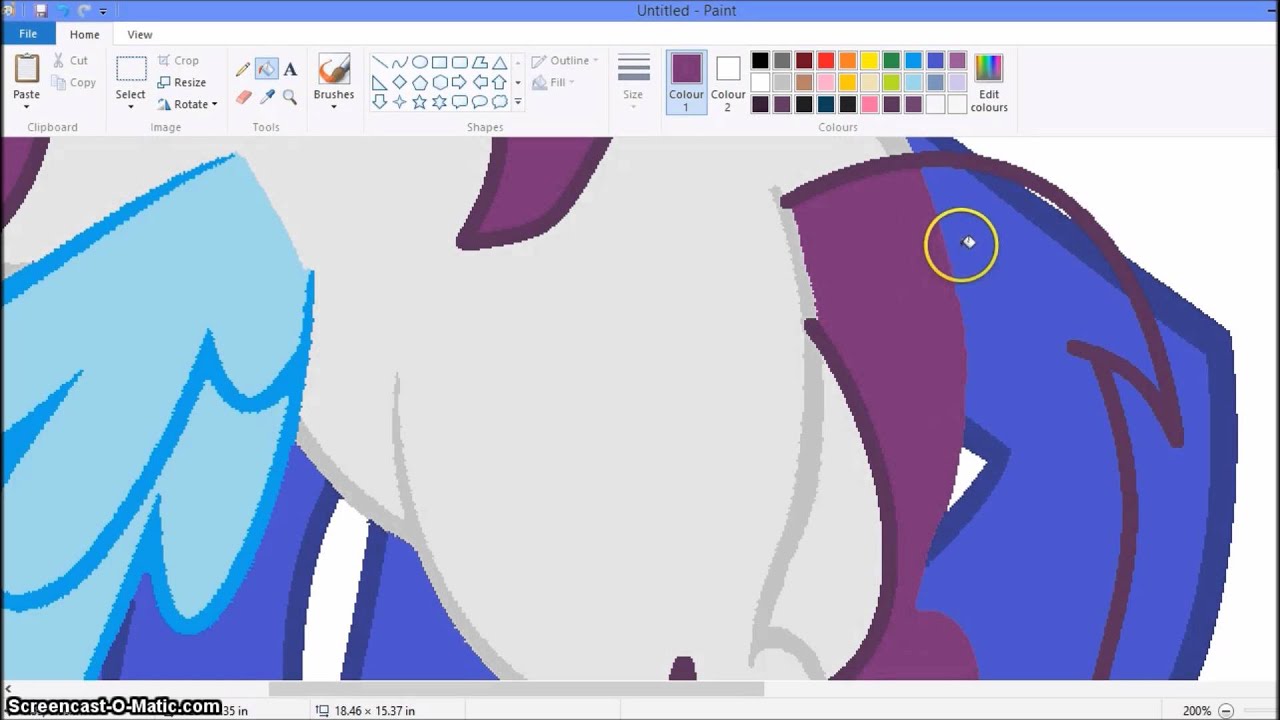Open the Paste dropdown arrow
1280x720 pixels.
pos(27,106)
